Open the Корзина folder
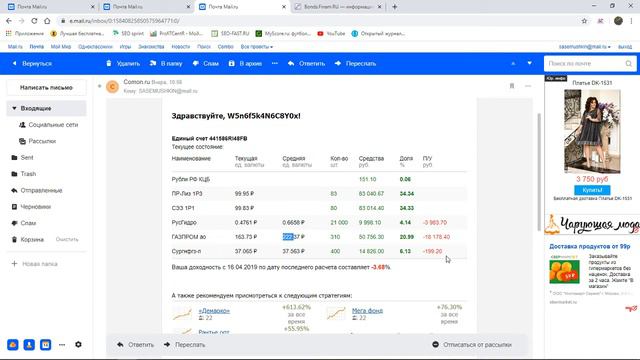This screenshot has width=640, height=360. click(27, 240)
